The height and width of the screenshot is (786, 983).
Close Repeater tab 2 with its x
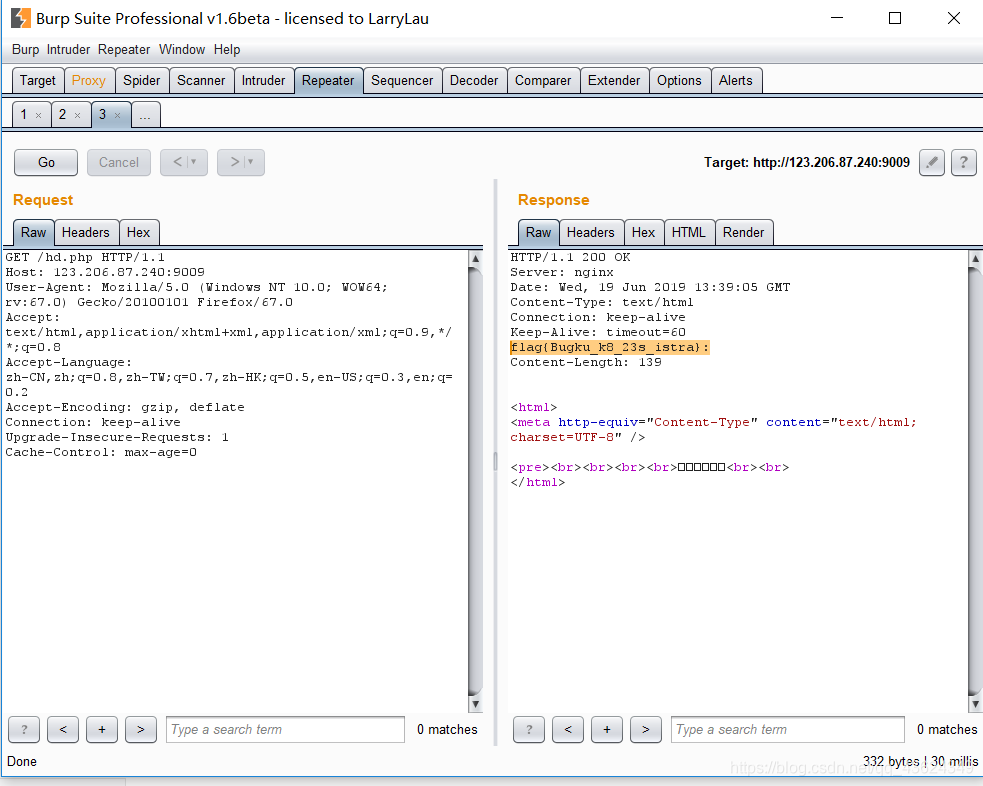point(78,115)
